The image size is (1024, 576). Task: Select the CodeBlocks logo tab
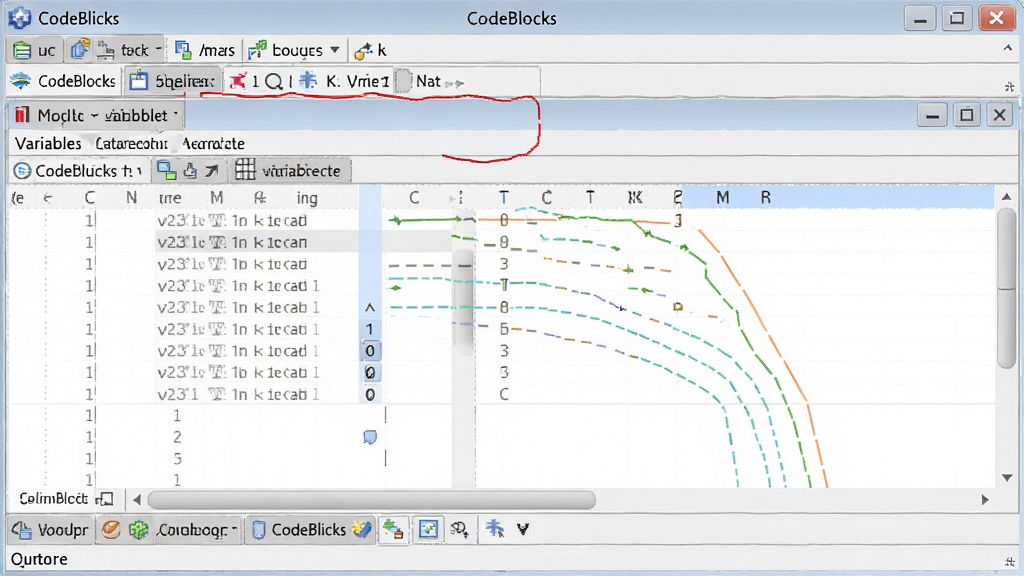[63, 81]
